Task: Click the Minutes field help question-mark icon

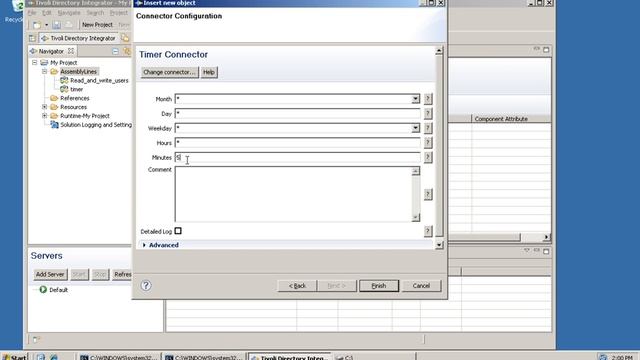Action: coord(427,157)
